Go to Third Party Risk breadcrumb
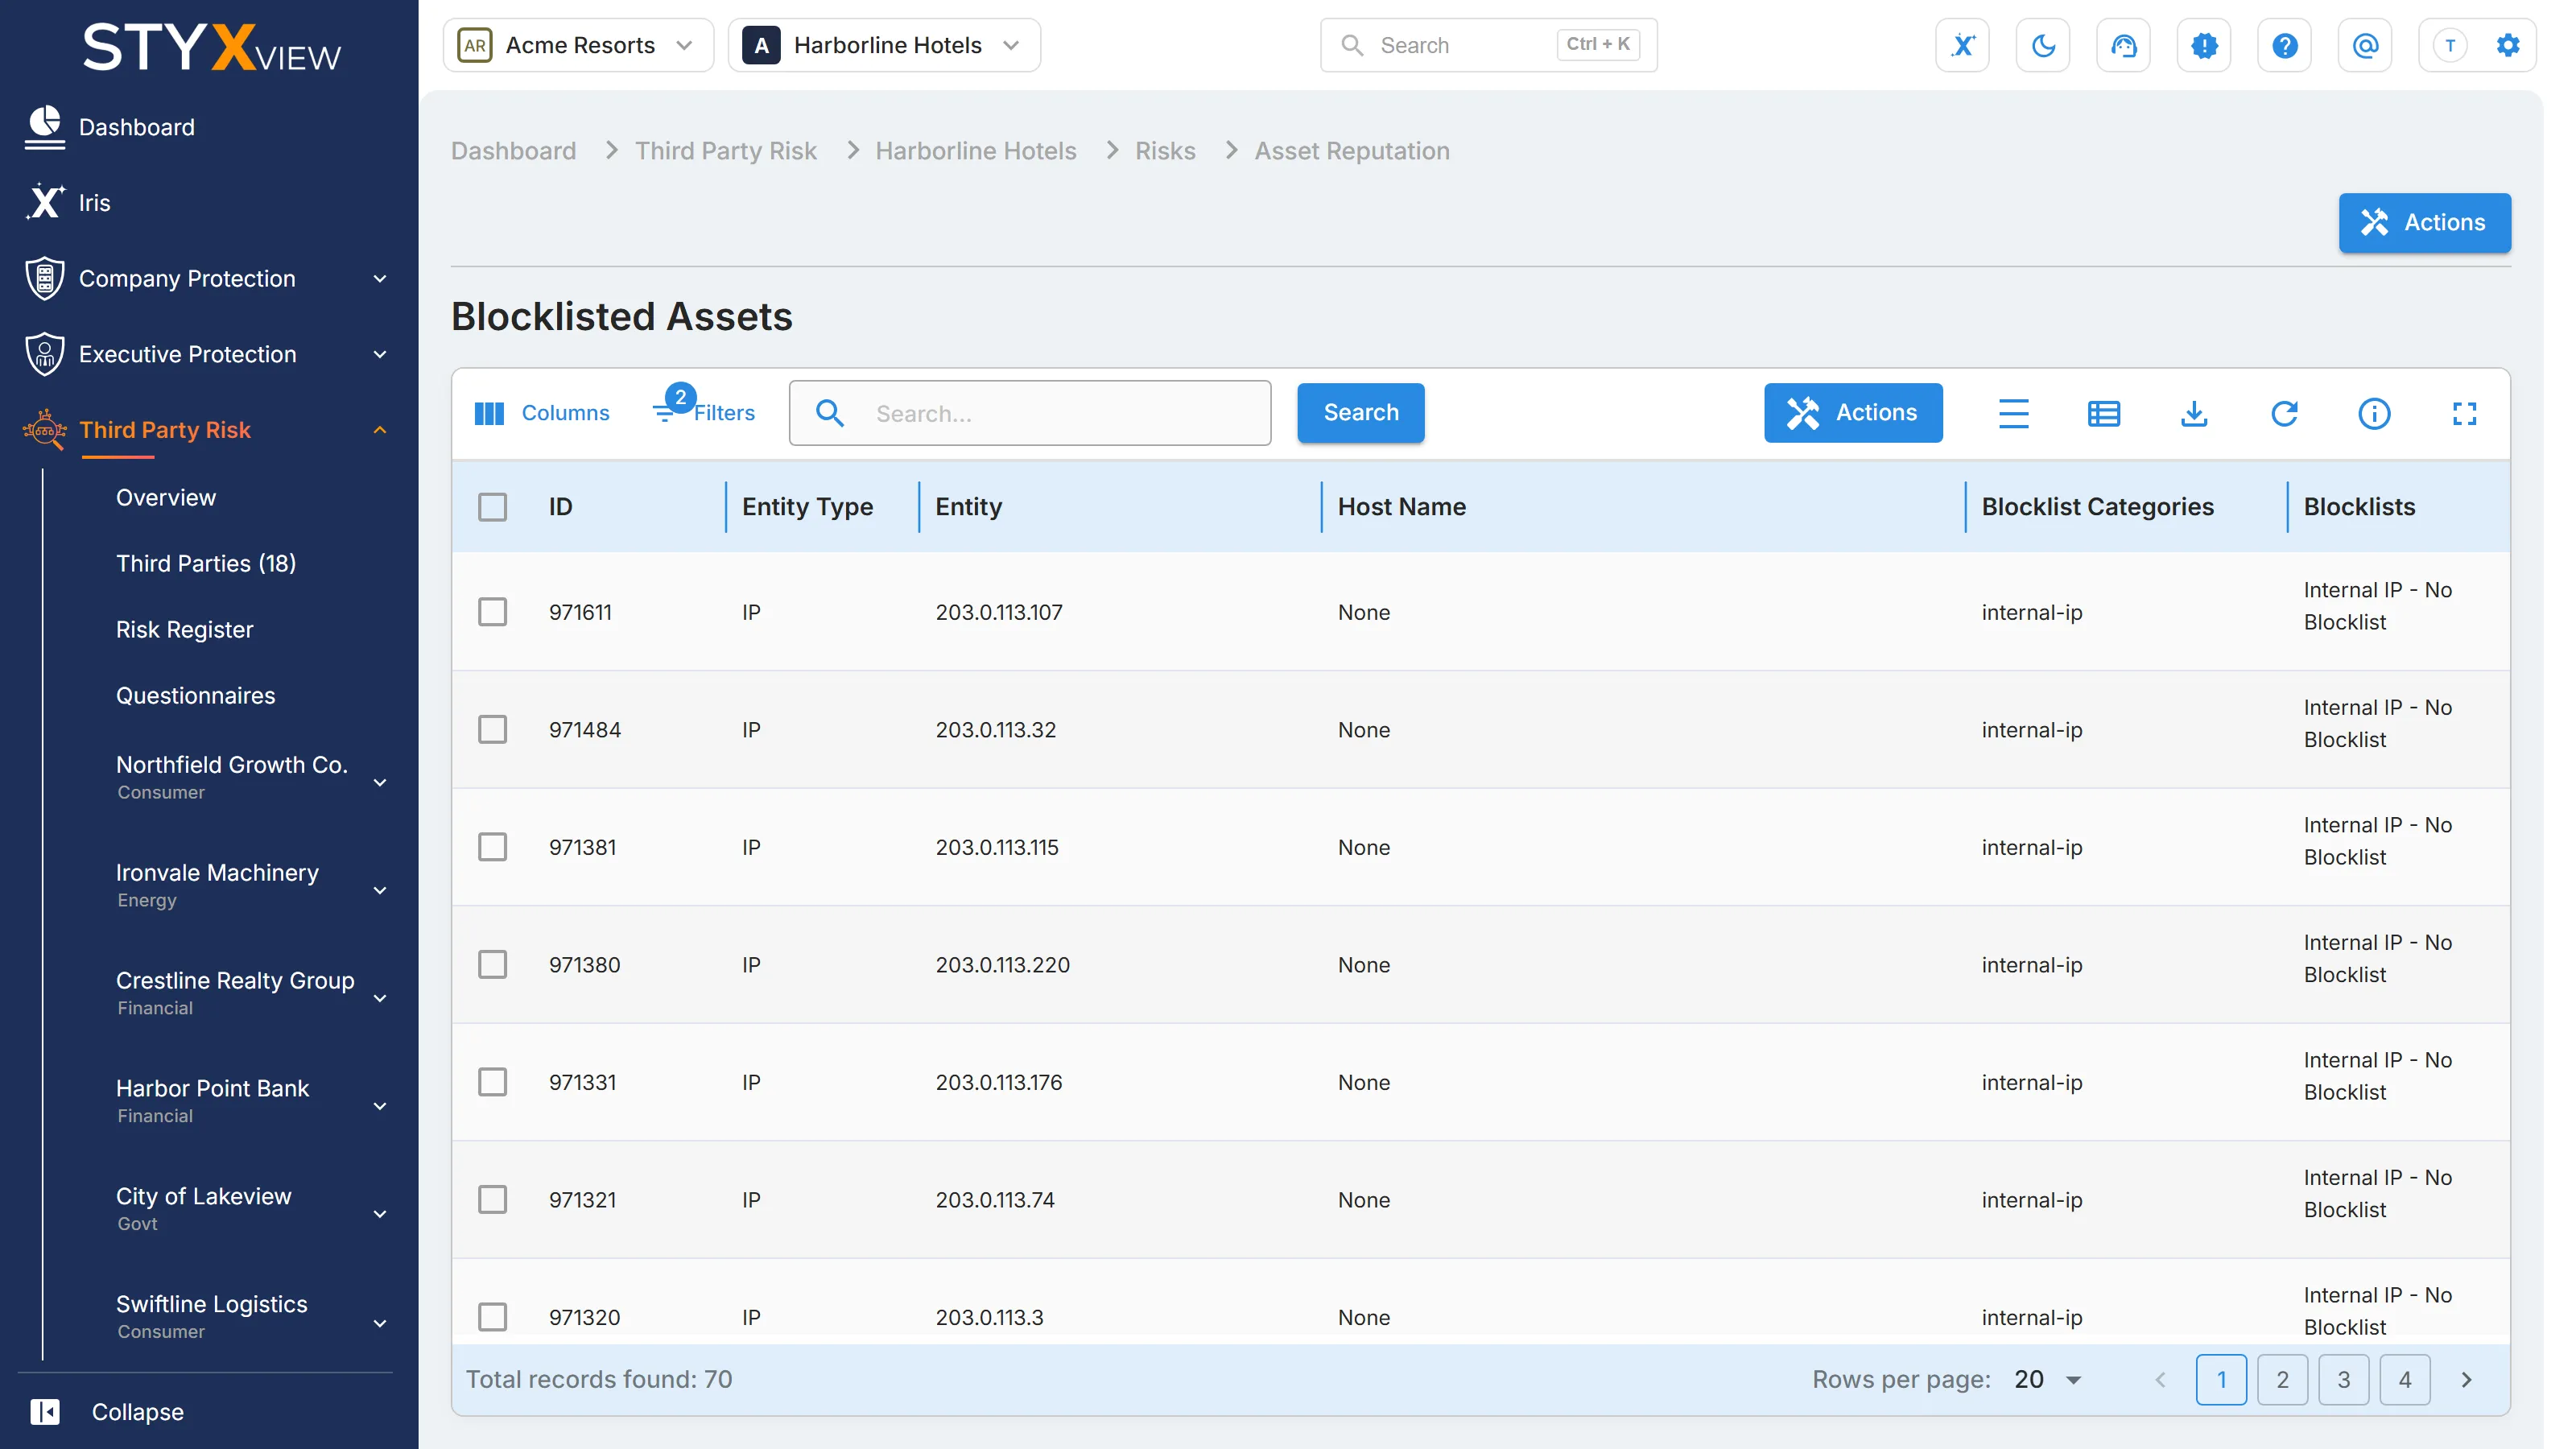Screen dimensions: 2576x1449 click(725, 151)
